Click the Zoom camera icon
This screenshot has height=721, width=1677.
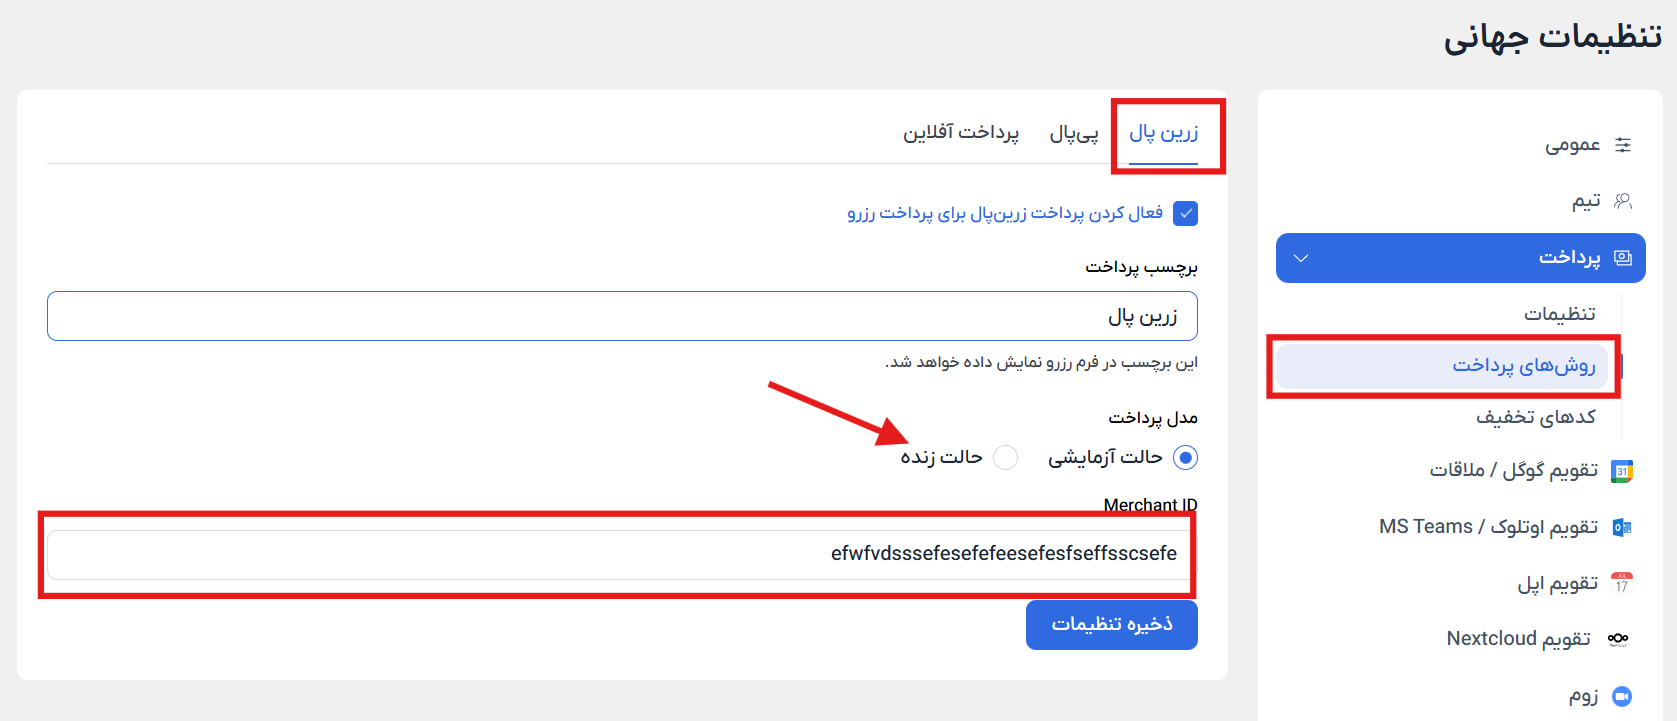pyautogui.click(x=1622, y=696)
